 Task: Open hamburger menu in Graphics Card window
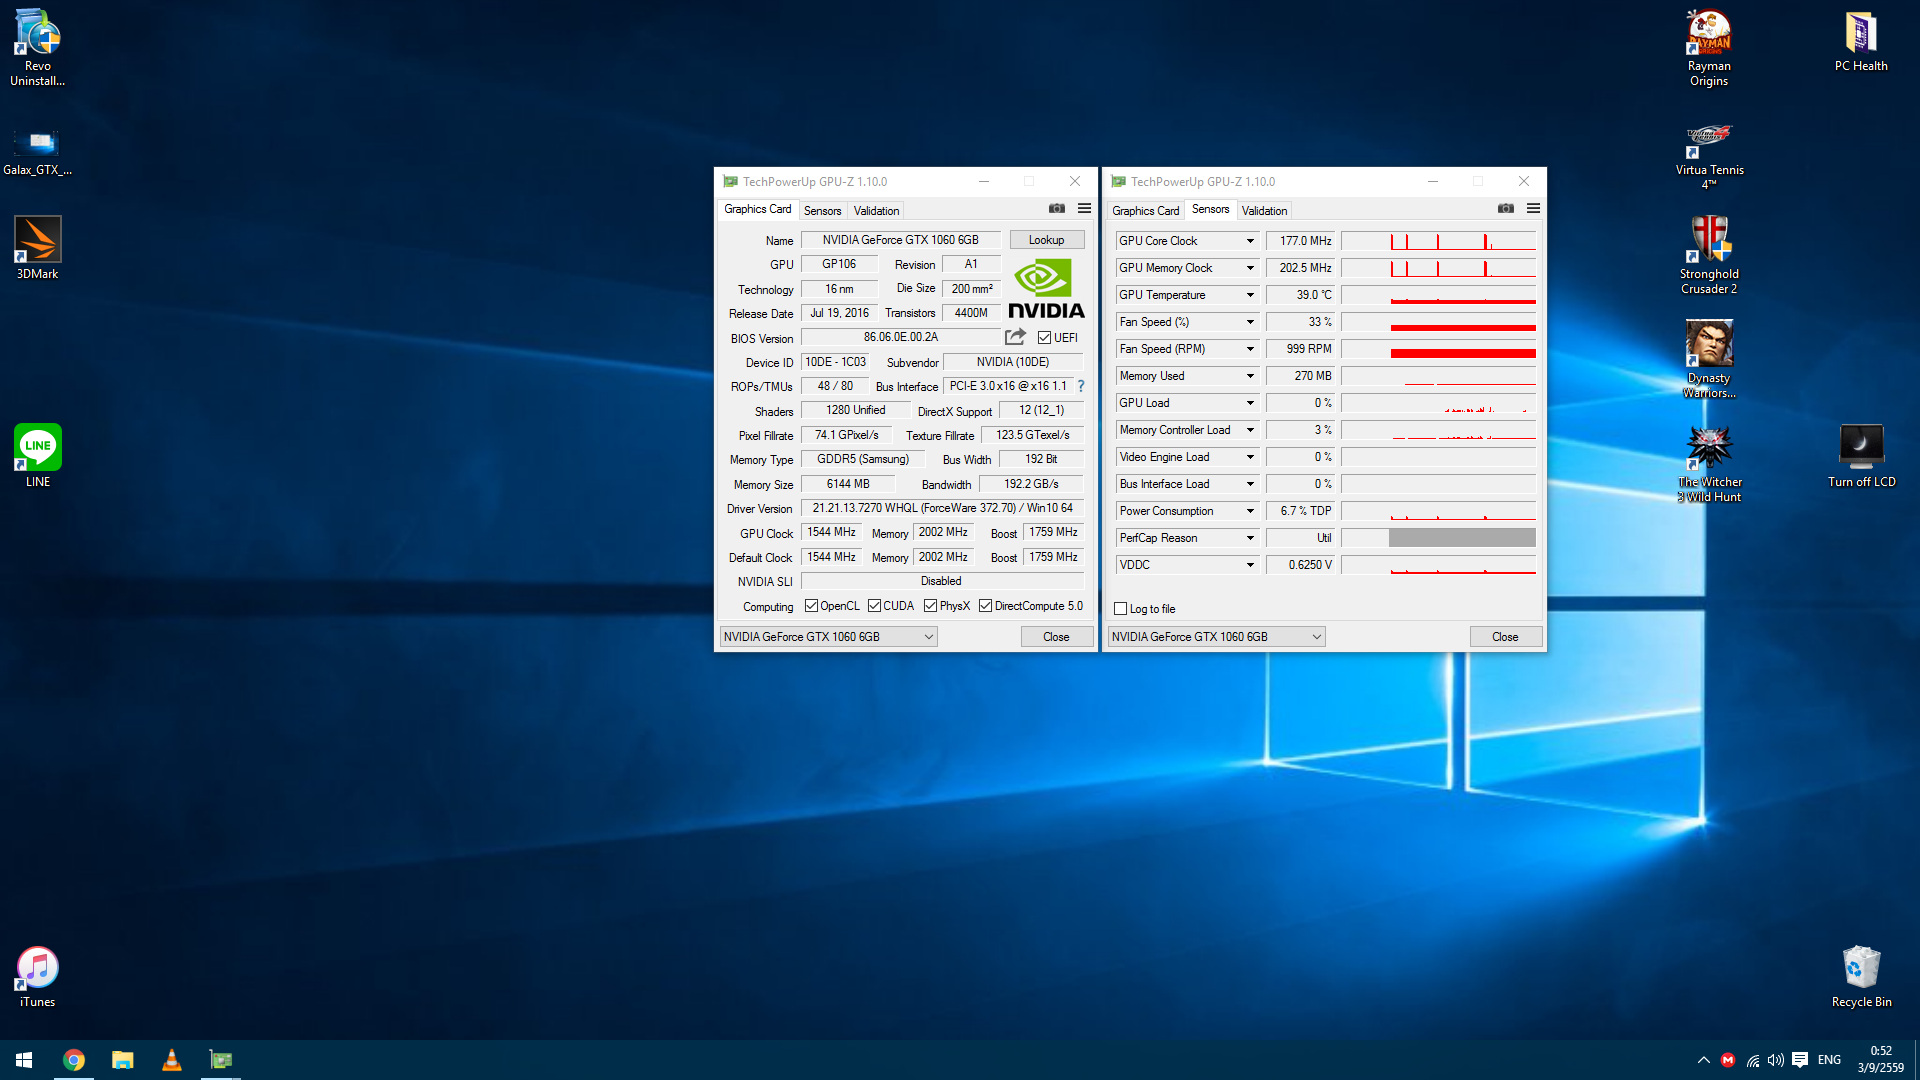pyautogui.click(x=1084, y=209)
